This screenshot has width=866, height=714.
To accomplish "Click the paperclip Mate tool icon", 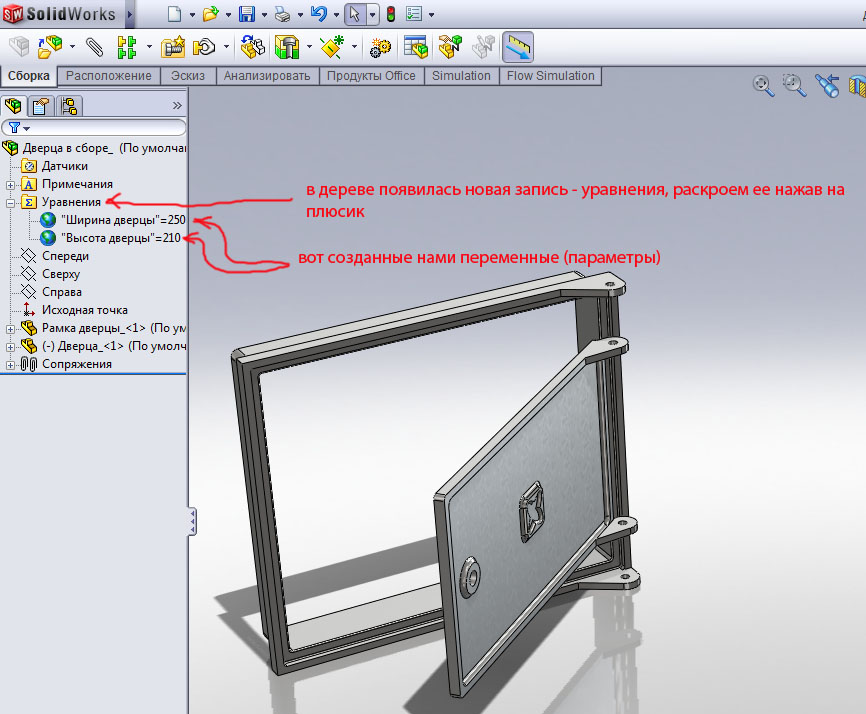I will coord(94,47).
